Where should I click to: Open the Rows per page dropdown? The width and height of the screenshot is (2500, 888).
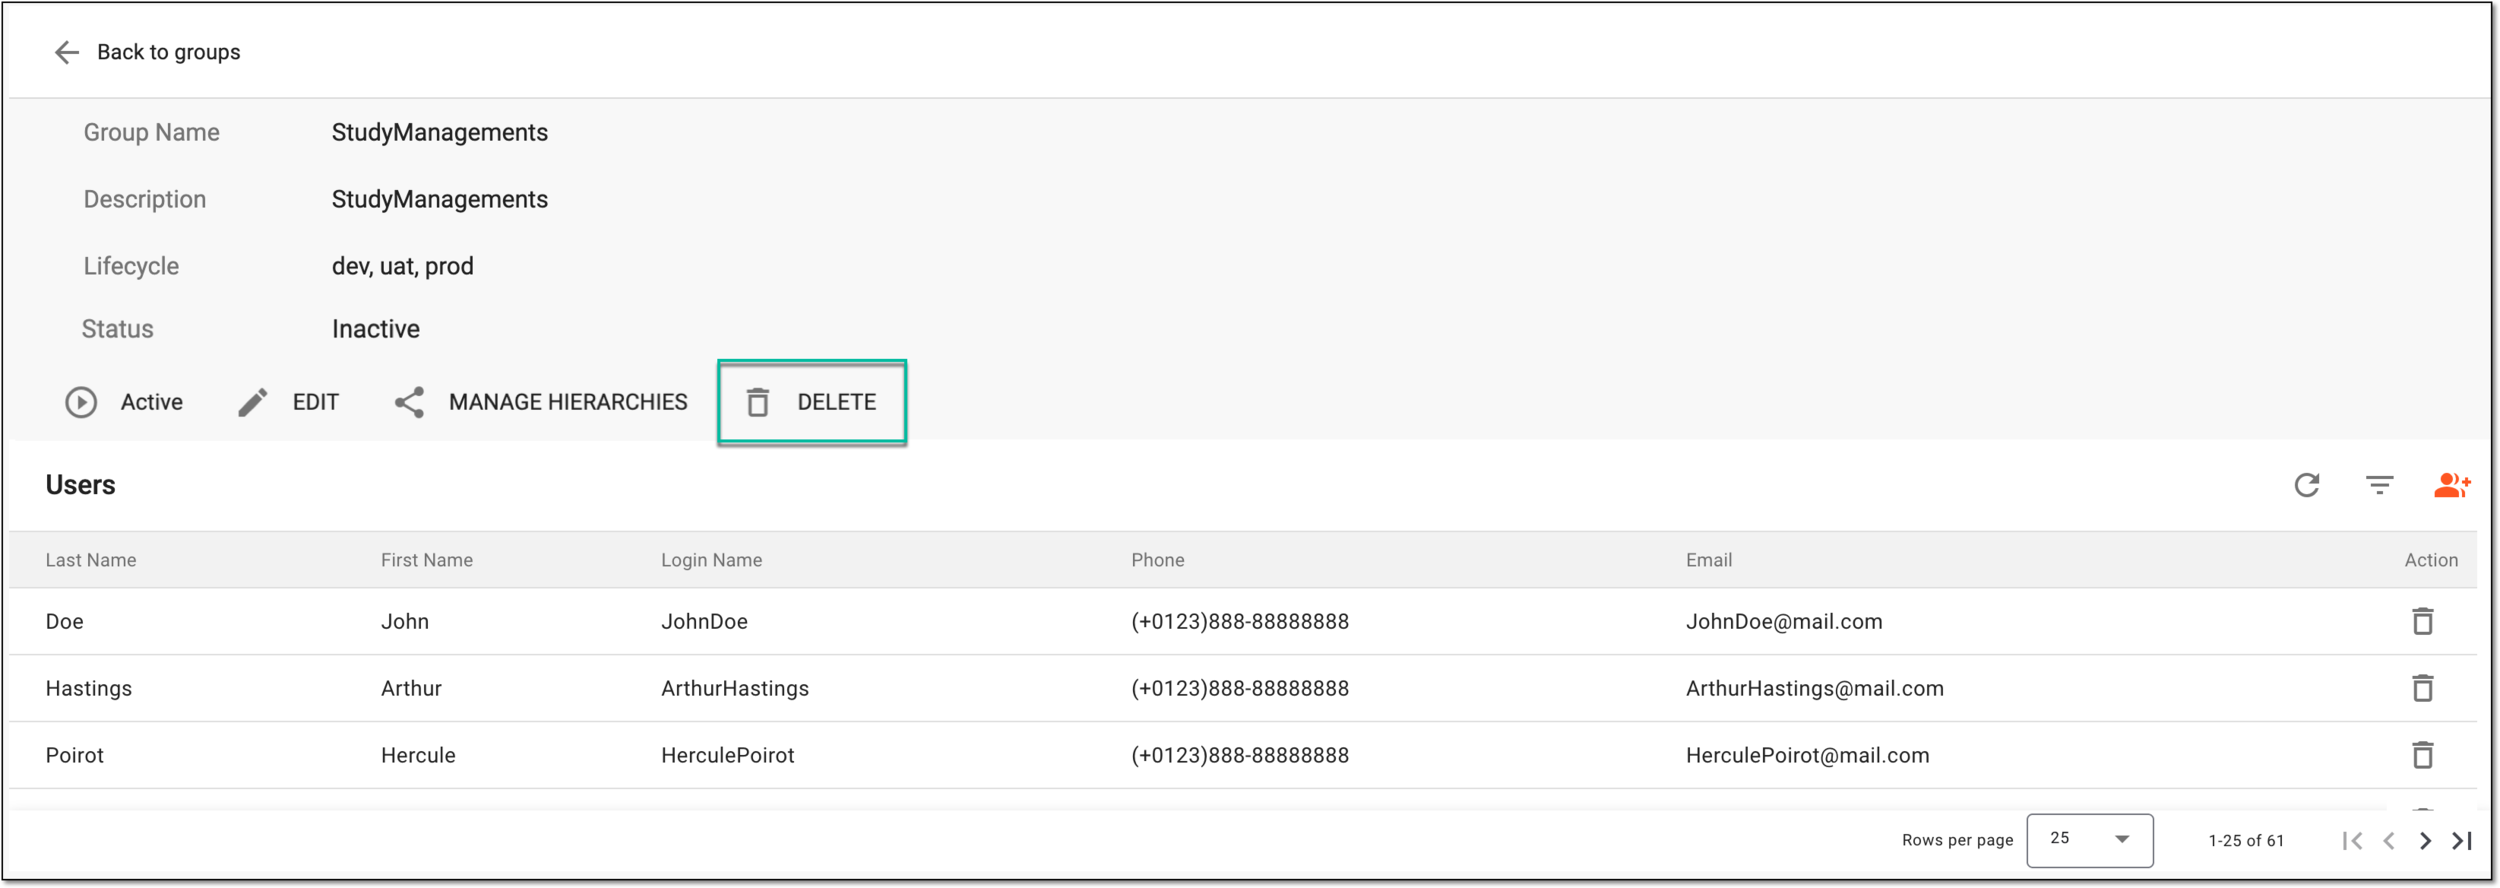(2090, 840)
